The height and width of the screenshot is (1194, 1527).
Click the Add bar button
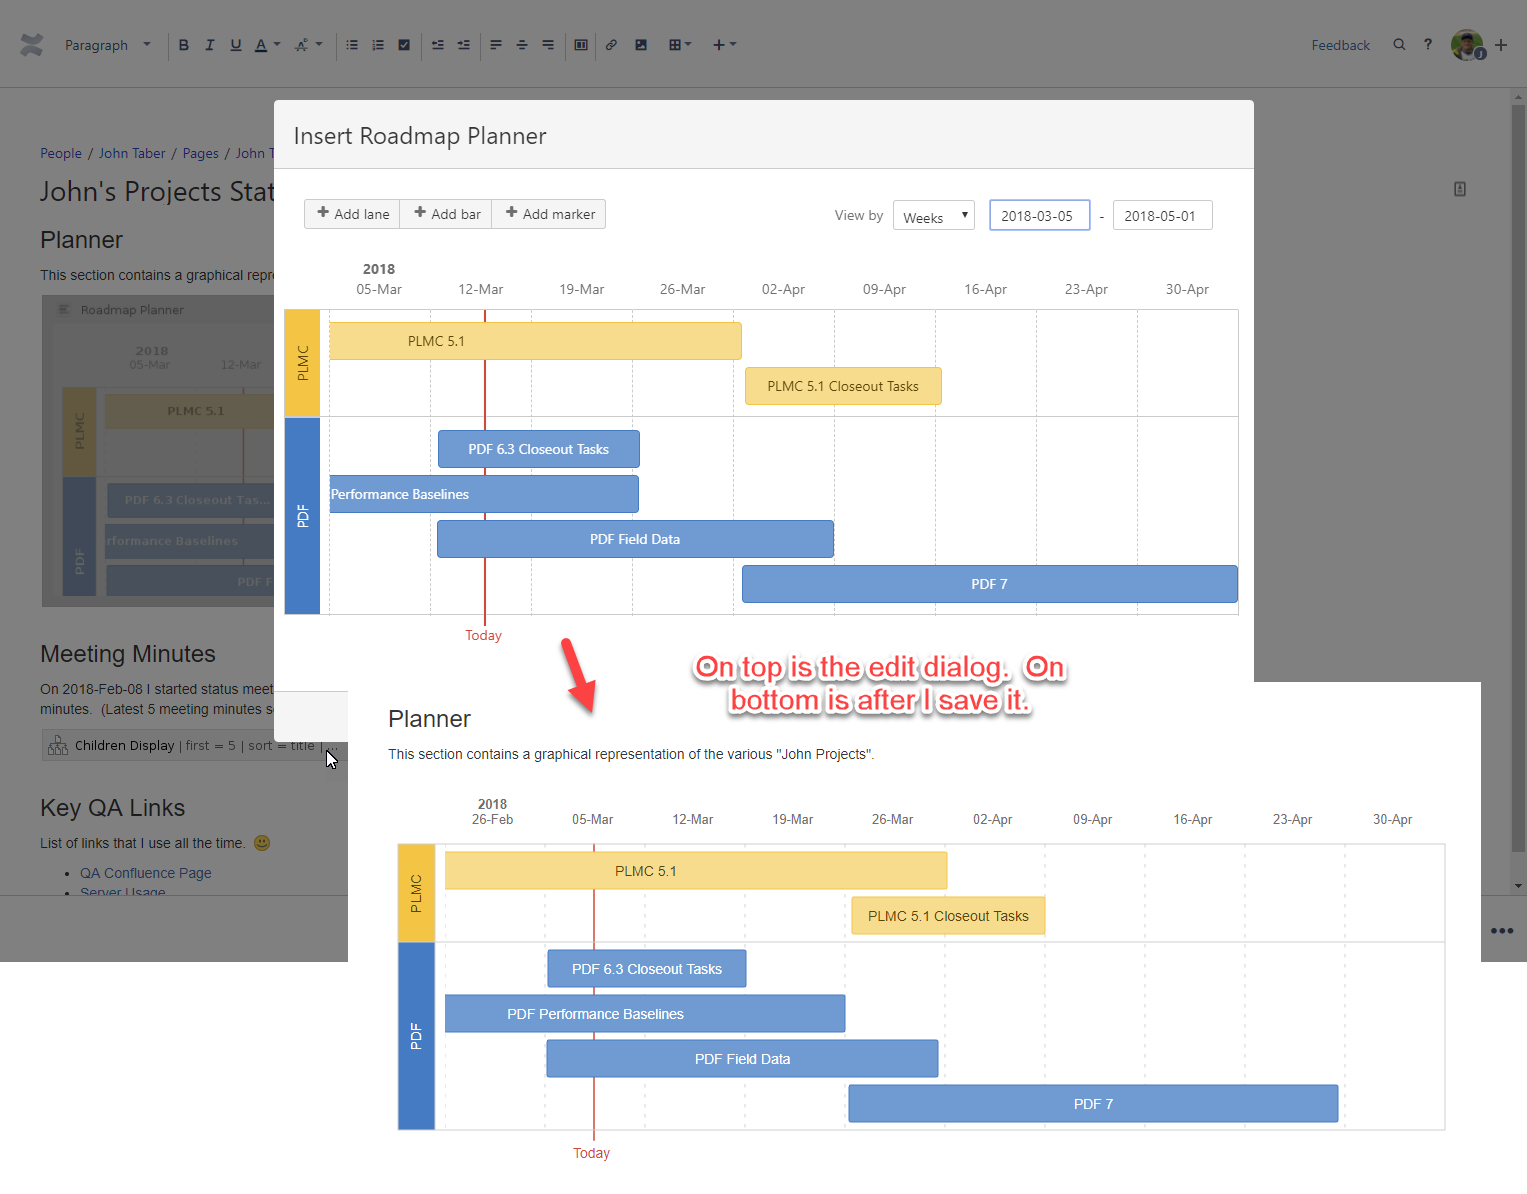[447, 214]
